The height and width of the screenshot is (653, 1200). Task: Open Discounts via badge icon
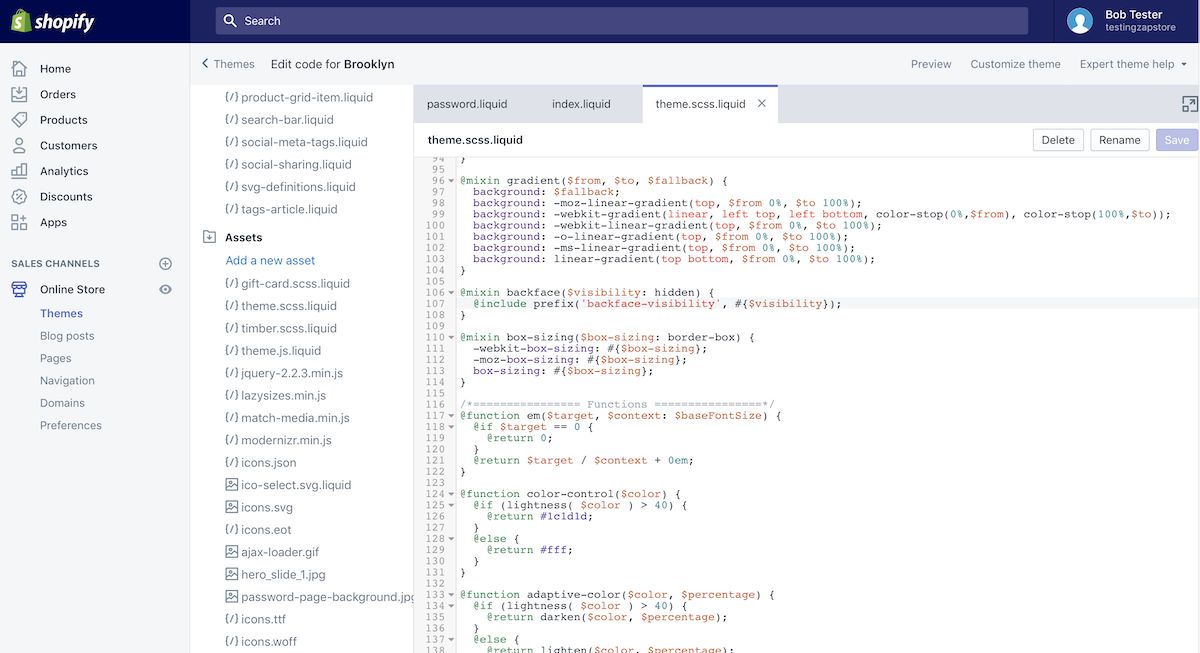(x=19, y=197)
